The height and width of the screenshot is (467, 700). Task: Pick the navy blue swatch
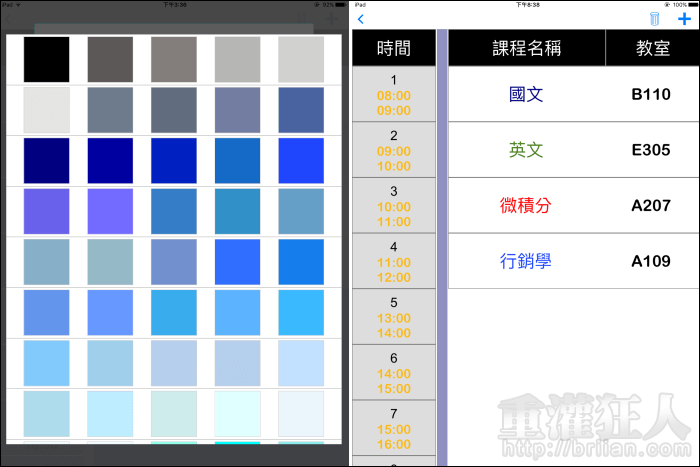46,161
